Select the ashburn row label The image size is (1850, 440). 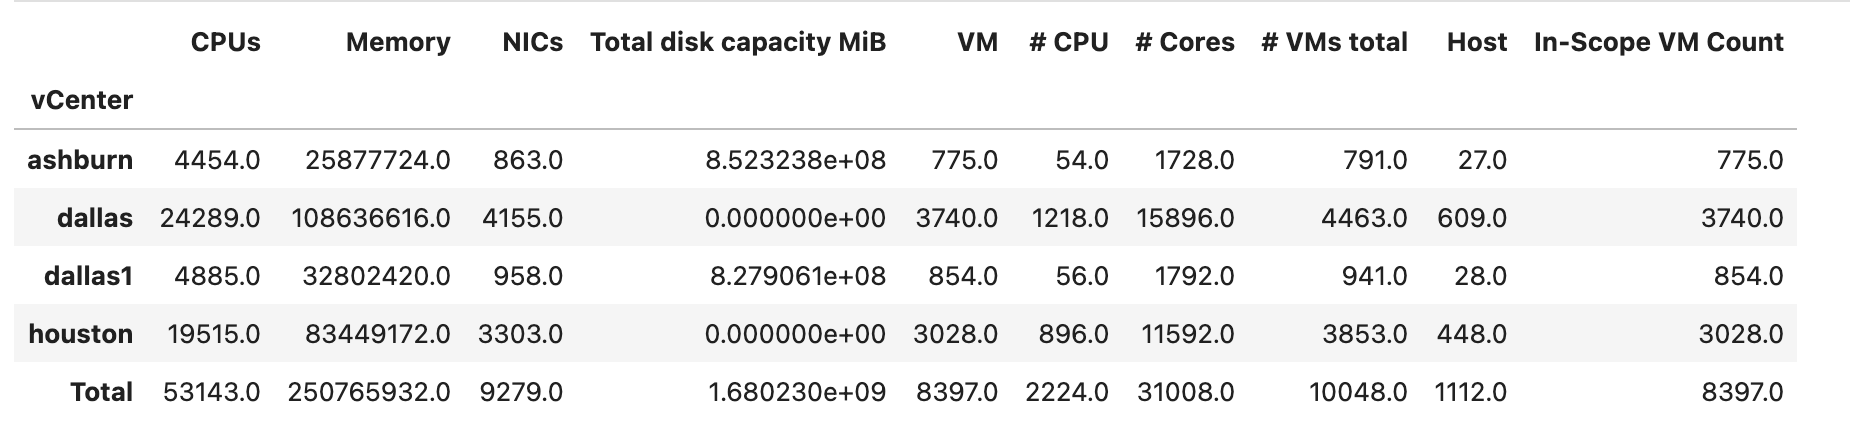[80, 160]
